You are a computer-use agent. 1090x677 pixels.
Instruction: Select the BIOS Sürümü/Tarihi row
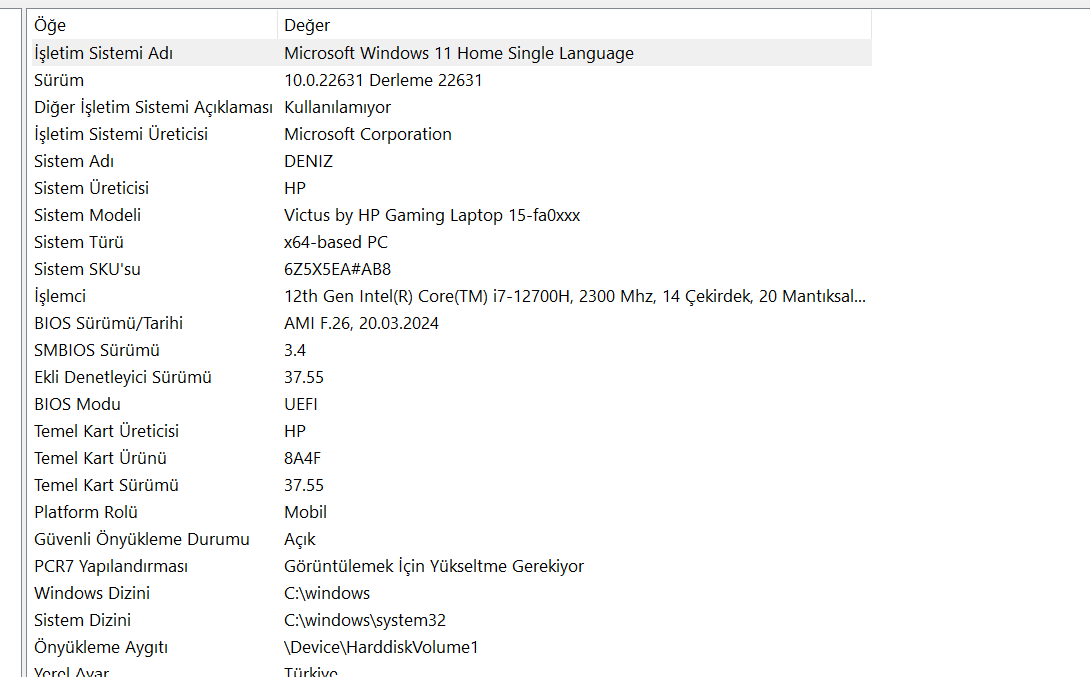[108, 323]
